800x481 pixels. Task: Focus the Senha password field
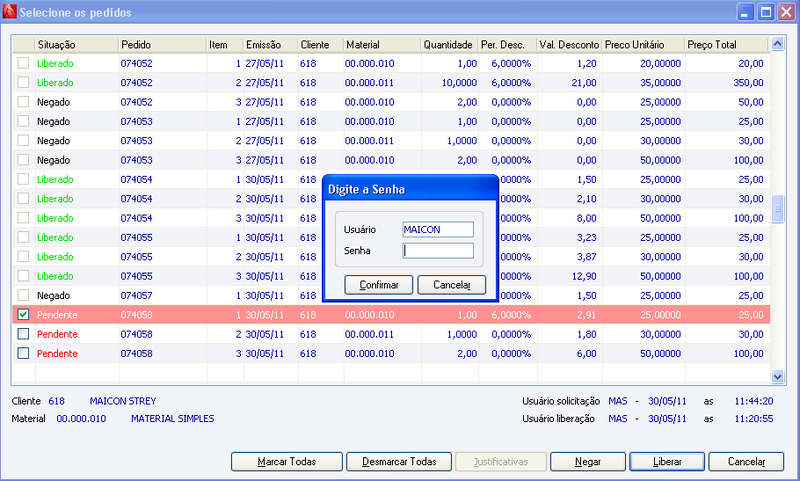[x=438, y=250]
